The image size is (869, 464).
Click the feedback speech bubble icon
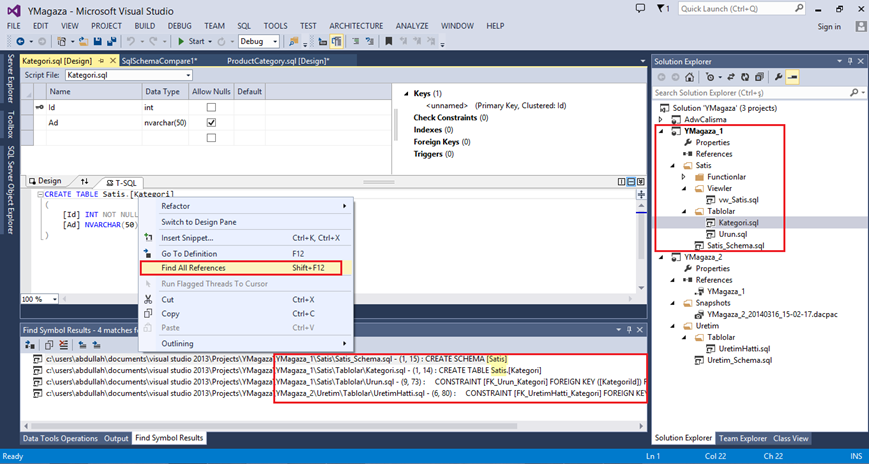(x=641, y=8)
